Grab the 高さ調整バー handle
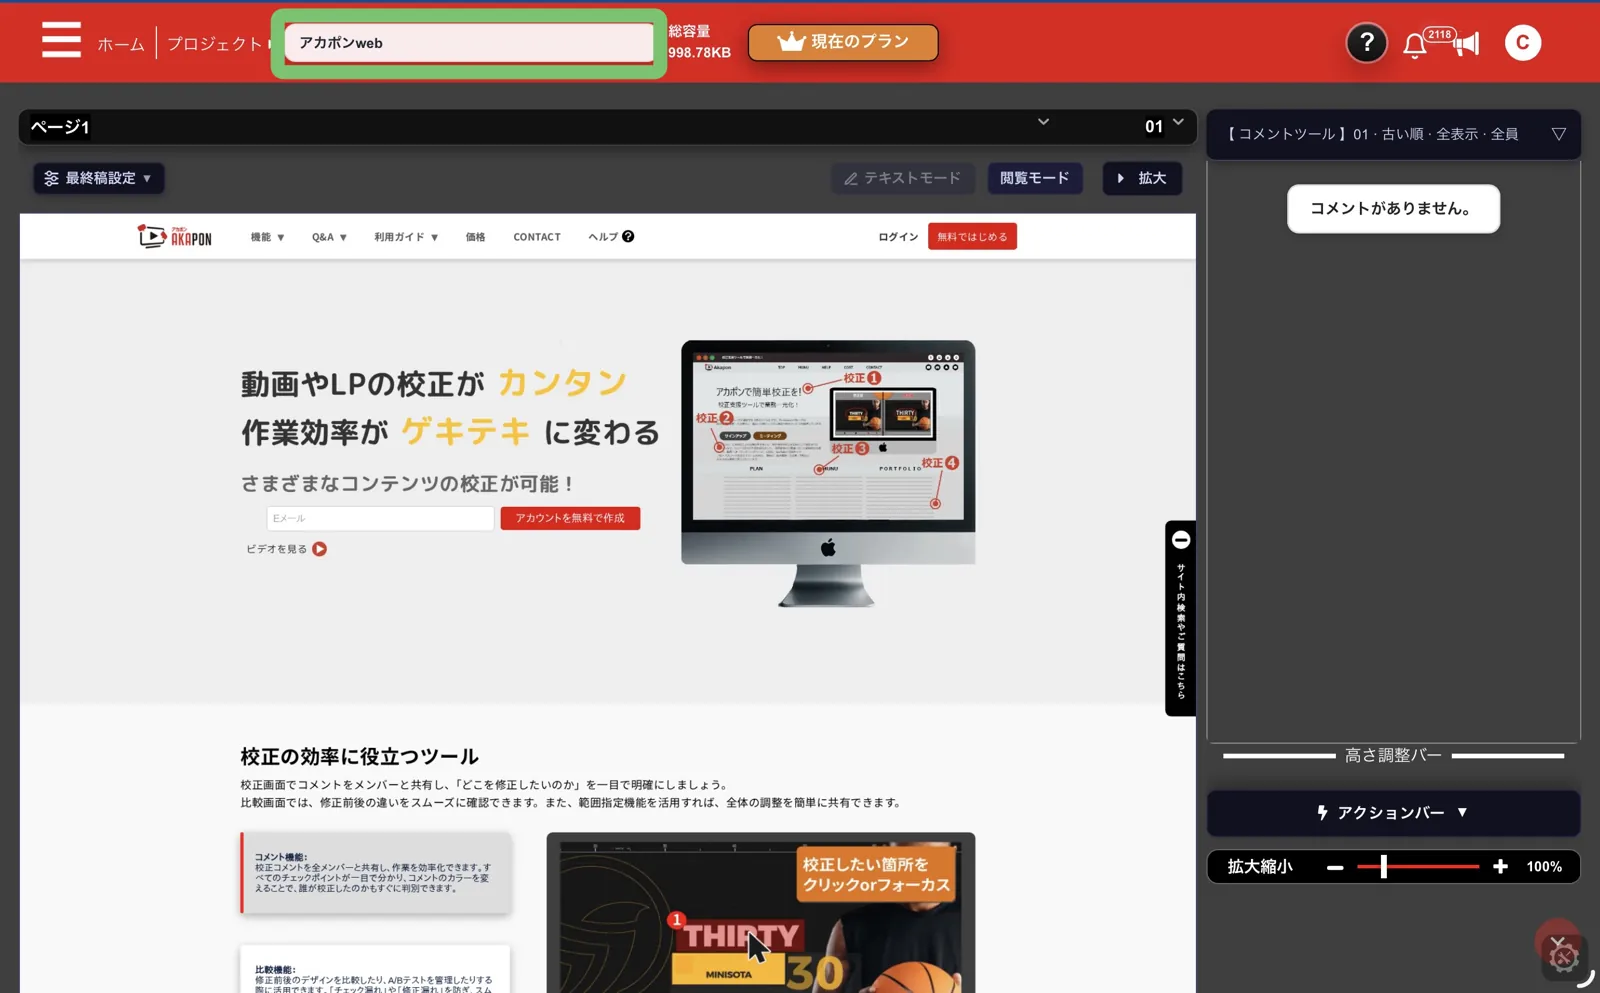This screenshot has width=1600, height=993. click(x=1393, y=755)
